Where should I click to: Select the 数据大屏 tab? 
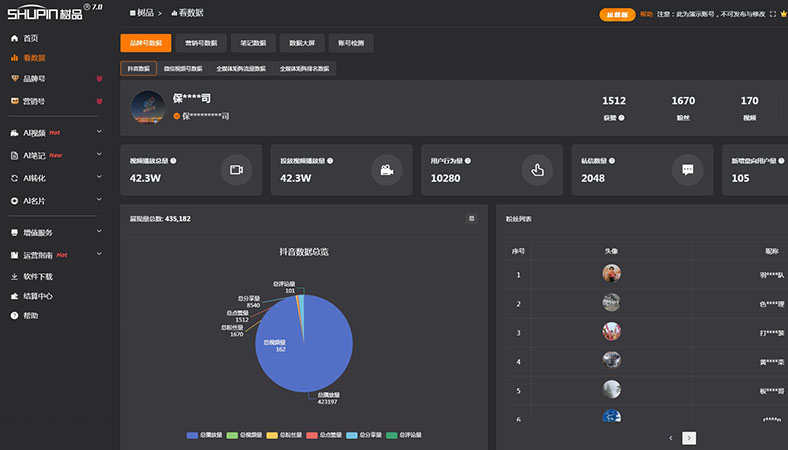point(302,43)
